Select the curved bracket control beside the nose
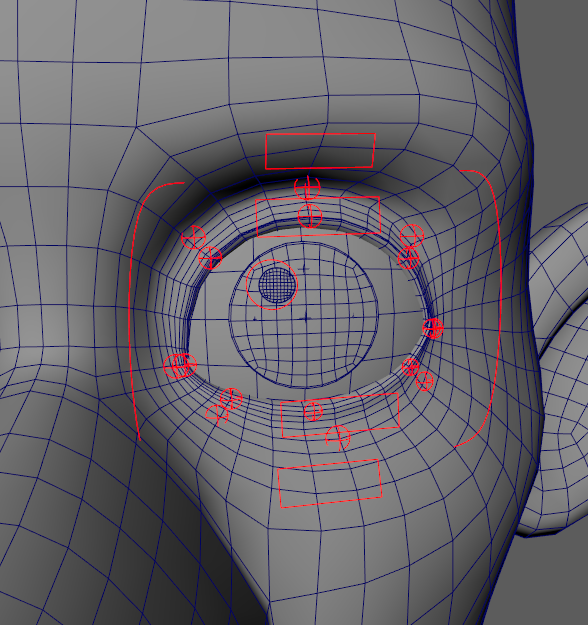The width and height of the screenshot is (588, 625). point(156,311)
